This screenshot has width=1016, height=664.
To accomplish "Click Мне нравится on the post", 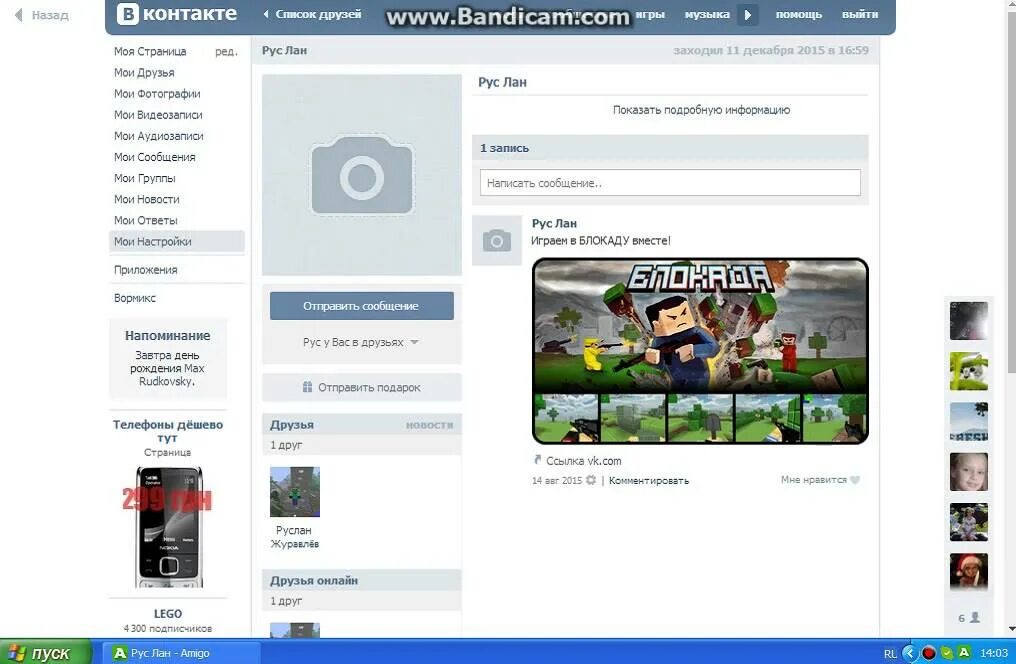I will point(813,480).
